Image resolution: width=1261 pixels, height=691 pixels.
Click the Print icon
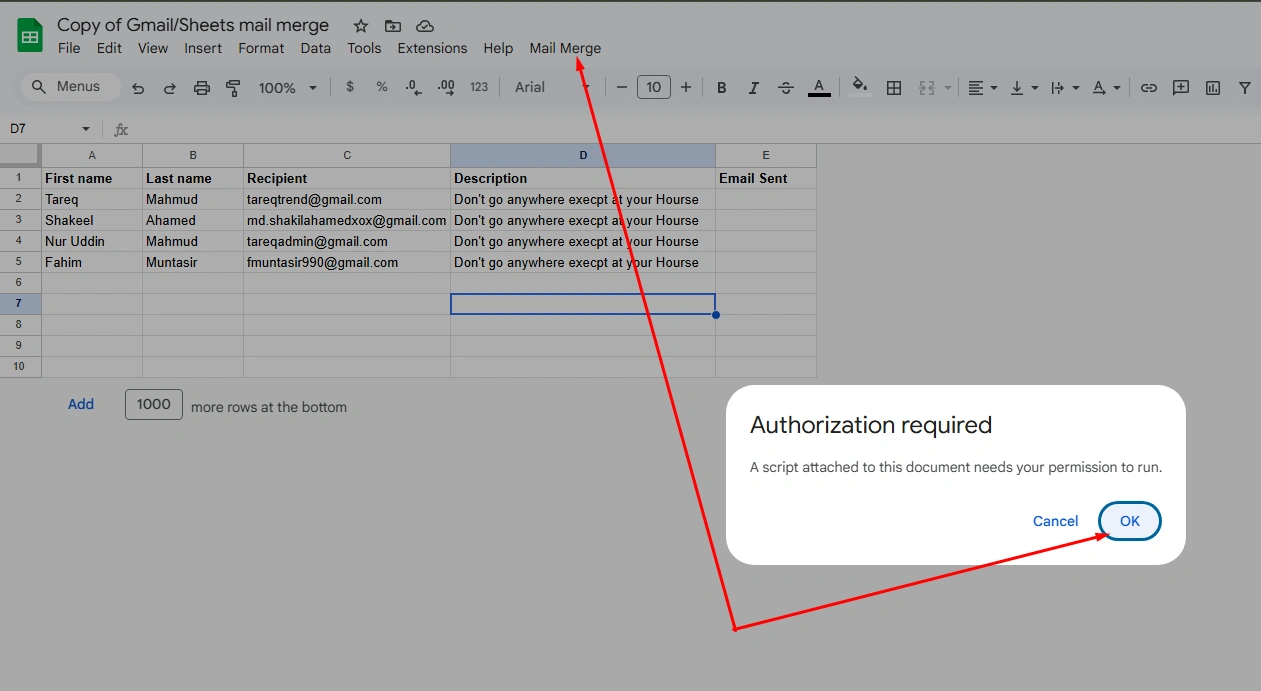pyautogui.click(x=202, y=88)
